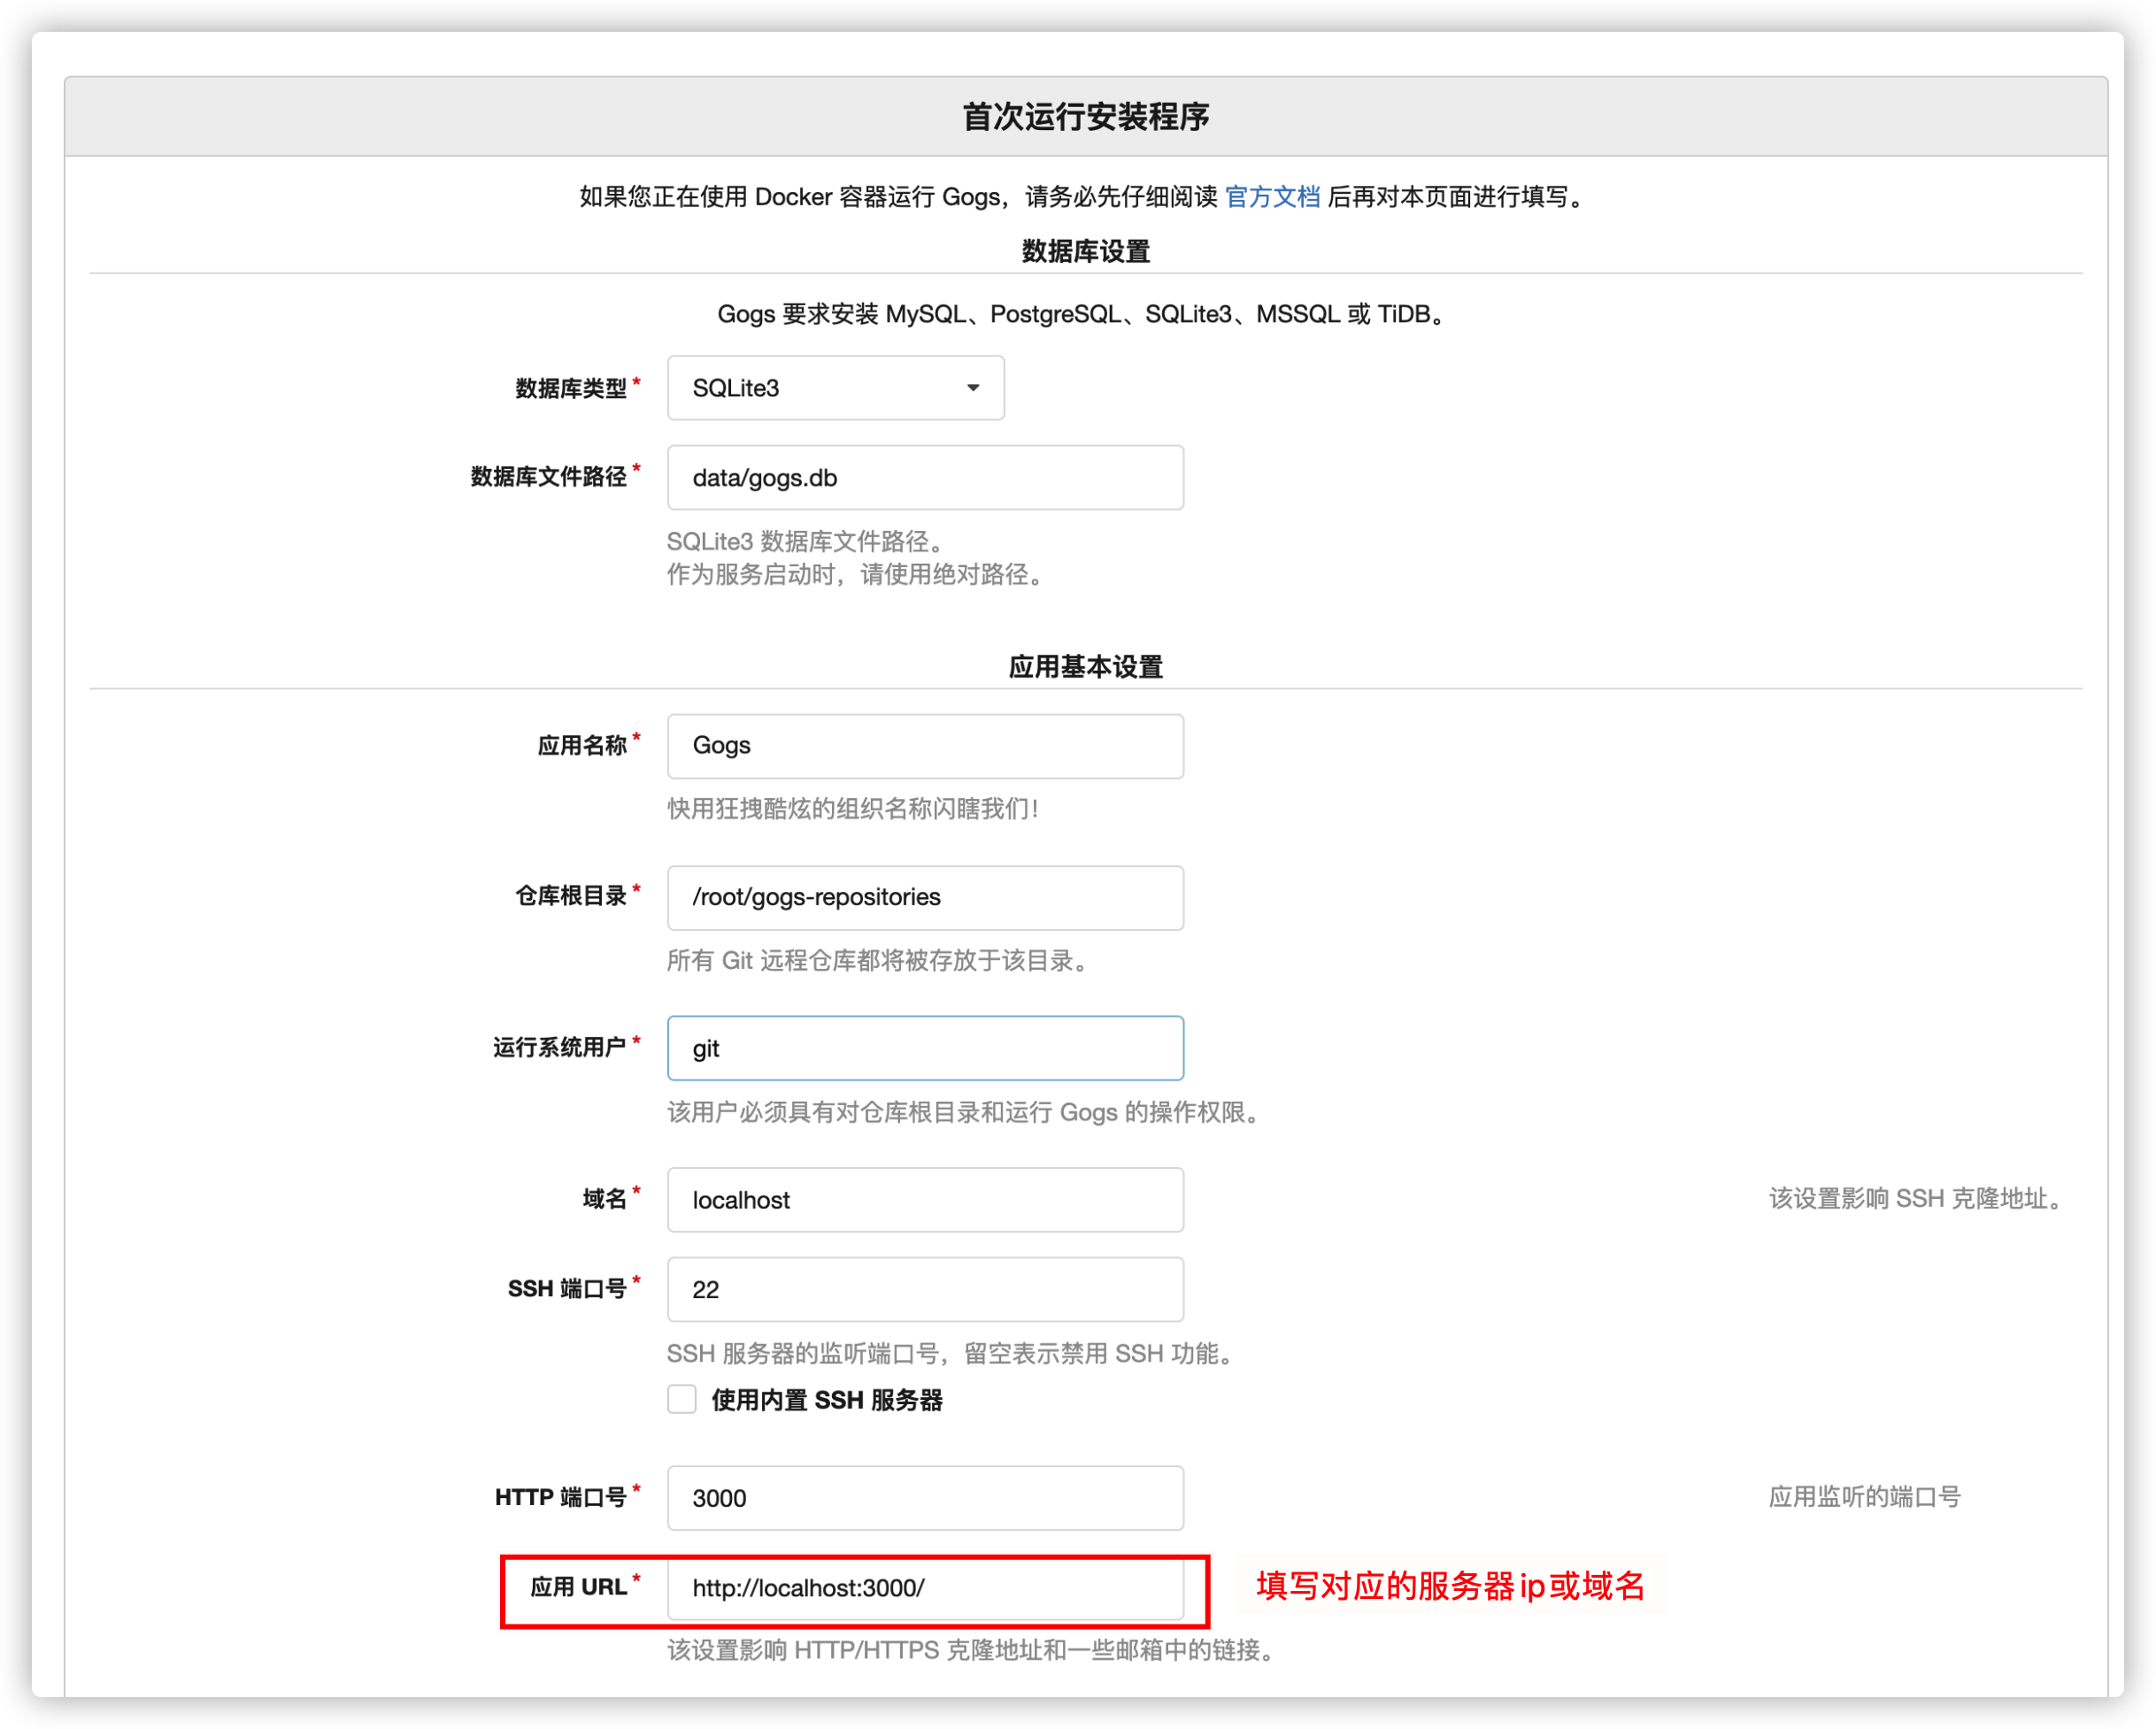This screenshot has height=1729, width=2156.
Task: Click the HTTP 端口号 field showing 3000
Action: pyautogui.click(x=924, y=1498)
